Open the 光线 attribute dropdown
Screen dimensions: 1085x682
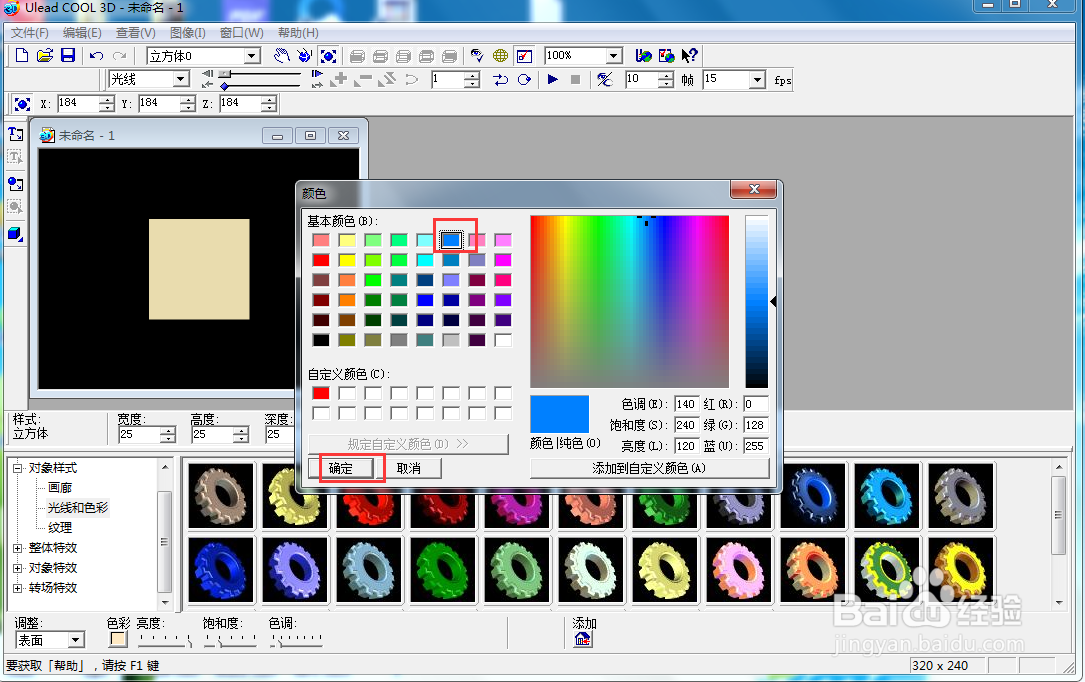(181, 80)
